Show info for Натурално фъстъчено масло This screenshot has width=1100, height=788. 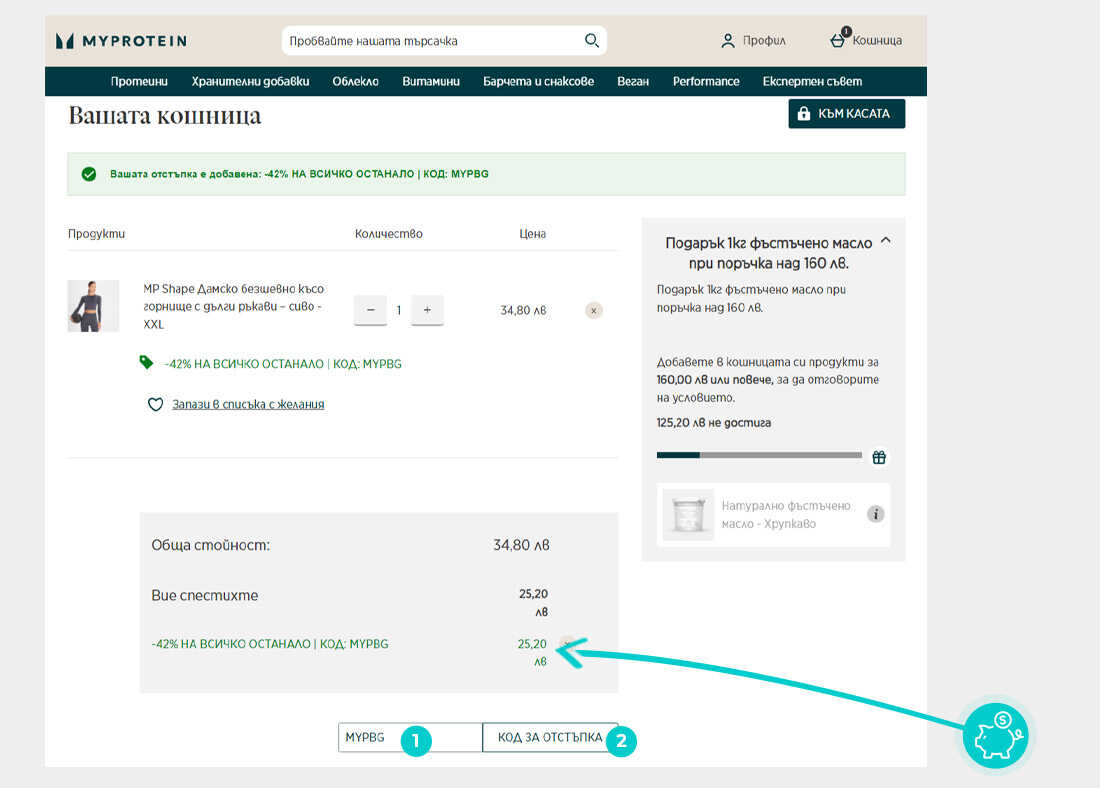pos(875,514)
